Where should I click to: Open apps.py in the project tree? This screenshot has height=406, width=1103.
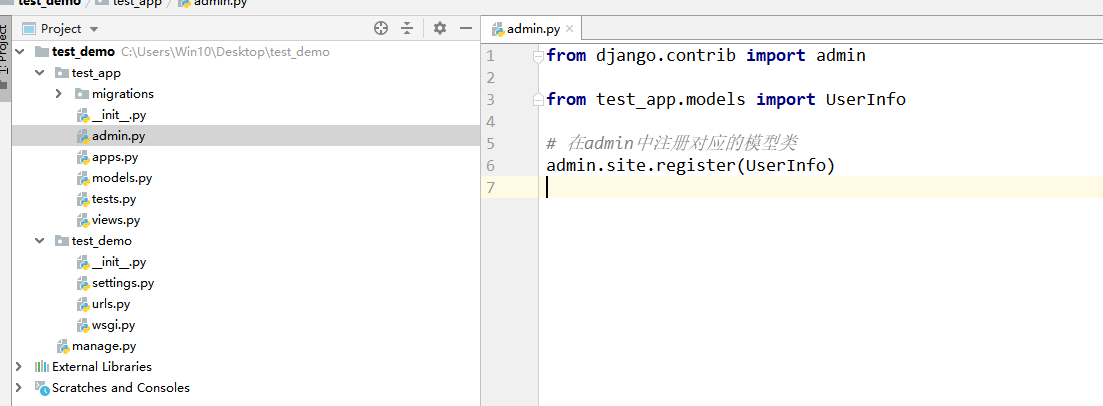(x=115, y=157)
